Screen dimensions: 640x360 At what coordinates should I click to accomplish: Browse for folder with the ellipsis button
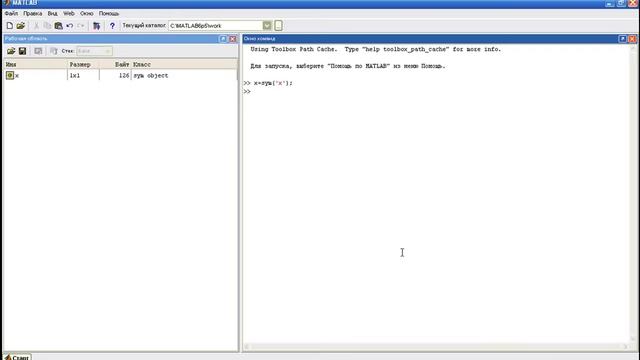pyautogui.click(x=278, y=26)
